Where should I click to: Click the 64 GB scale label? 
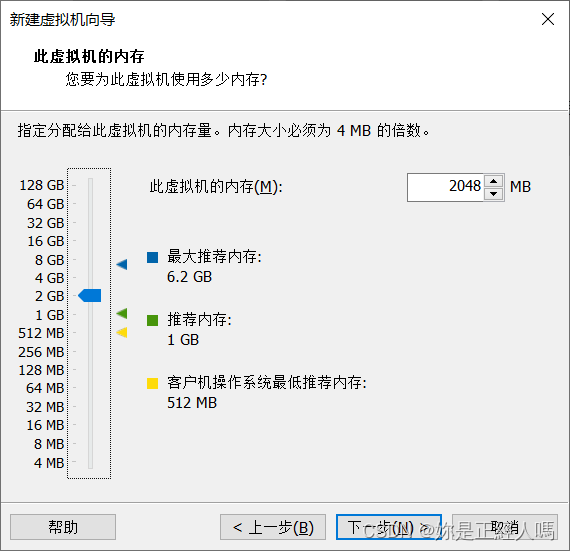click(x=45, y=204)
